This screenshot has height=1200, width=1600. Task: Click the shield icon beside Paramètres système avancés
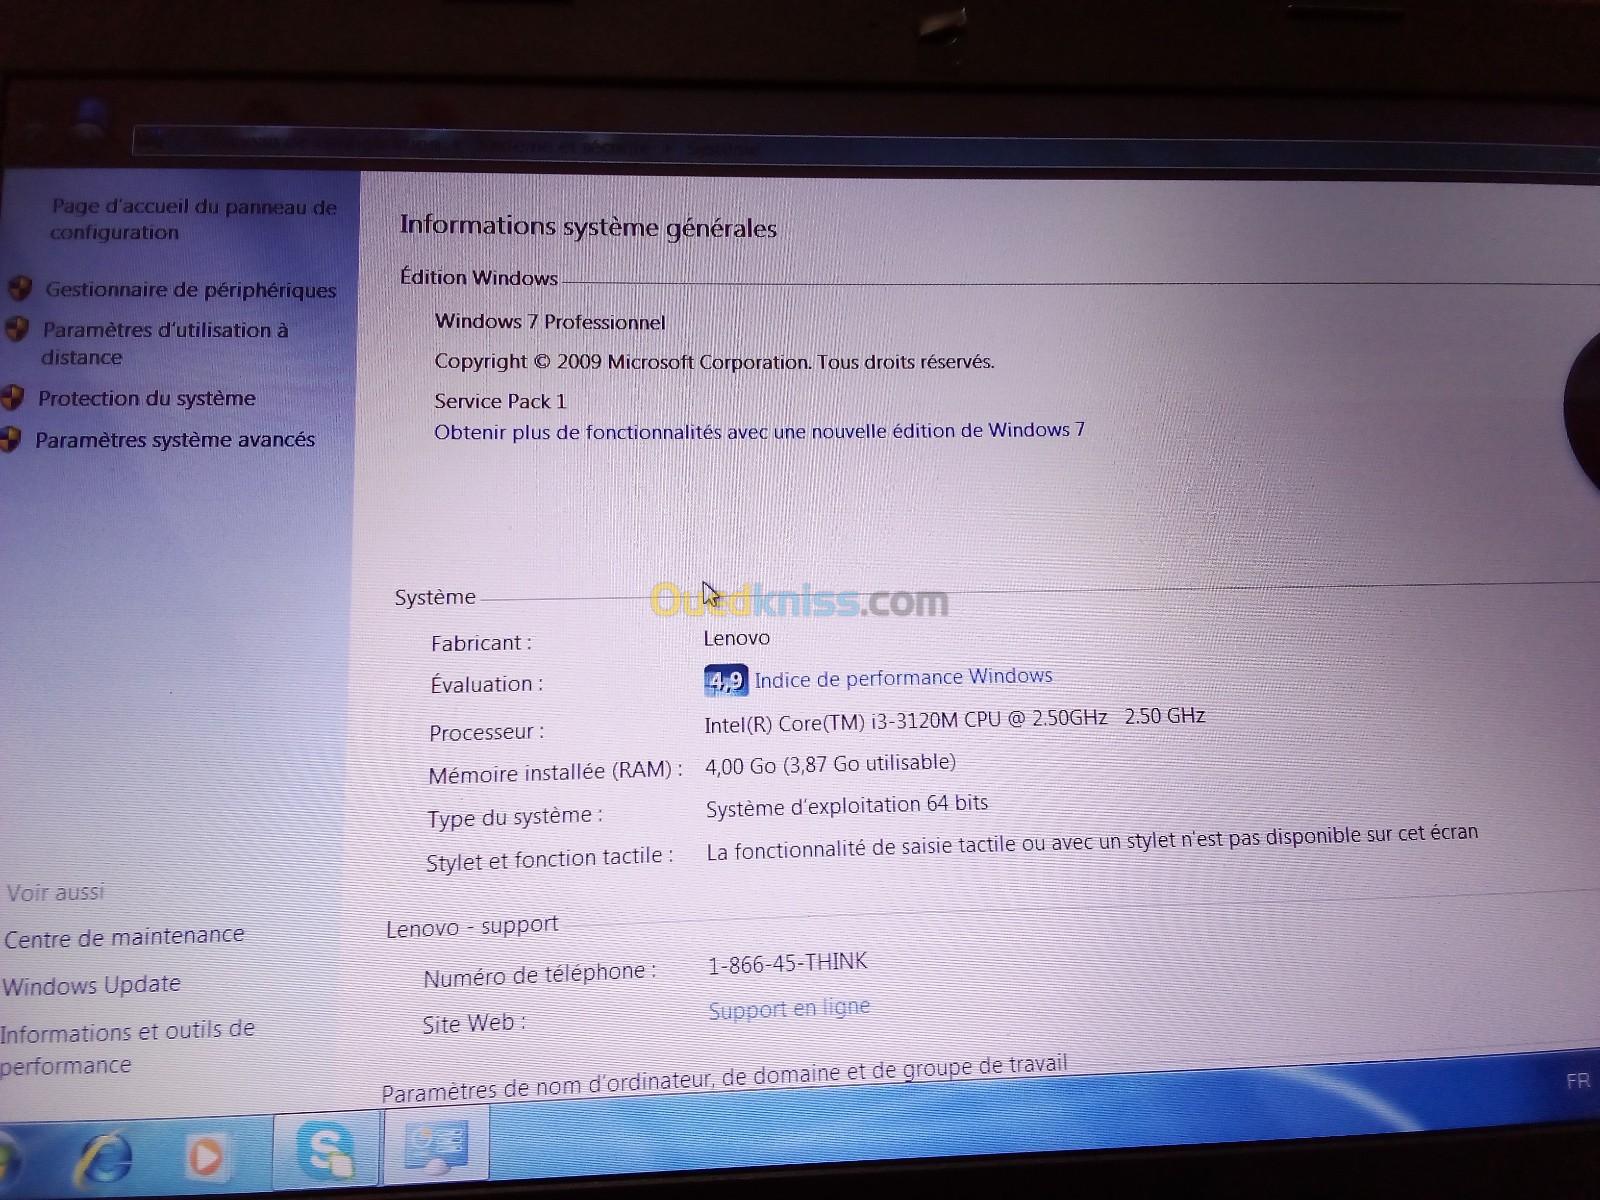[x=10, y=439]
